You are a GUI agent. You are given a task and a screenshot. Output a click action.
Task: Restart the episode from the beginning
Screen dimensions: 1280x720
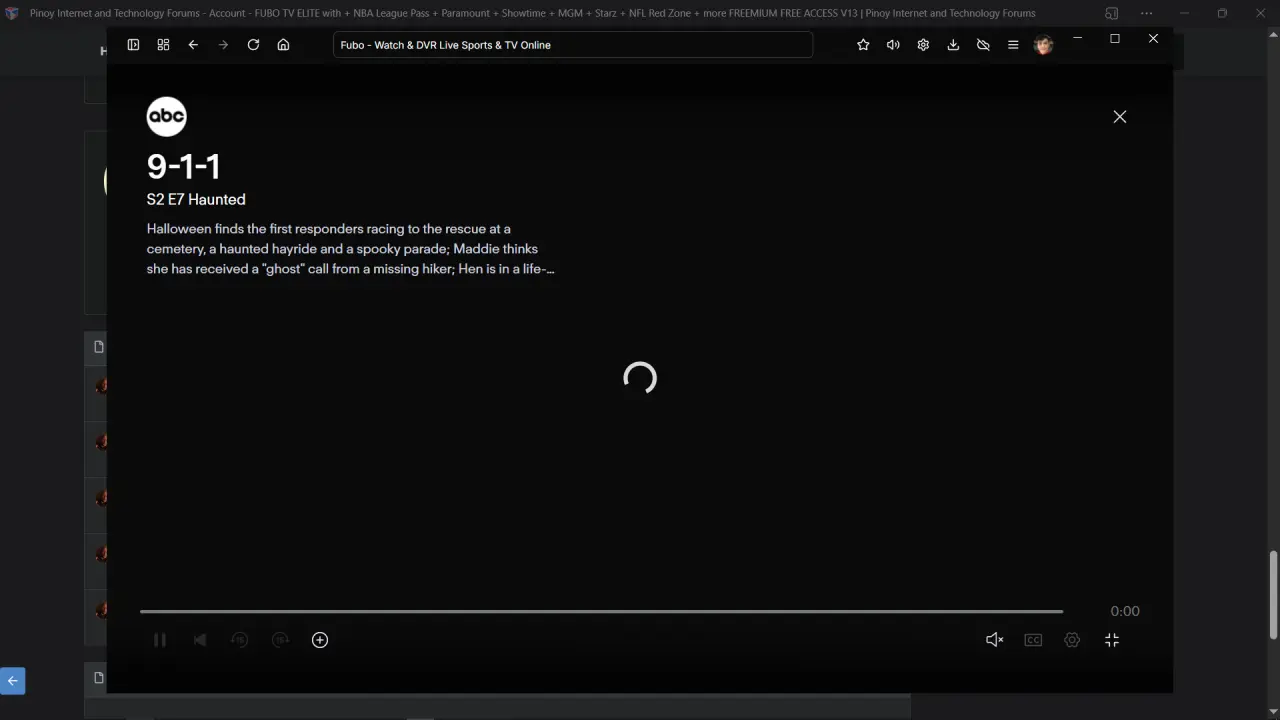(200, 640)
